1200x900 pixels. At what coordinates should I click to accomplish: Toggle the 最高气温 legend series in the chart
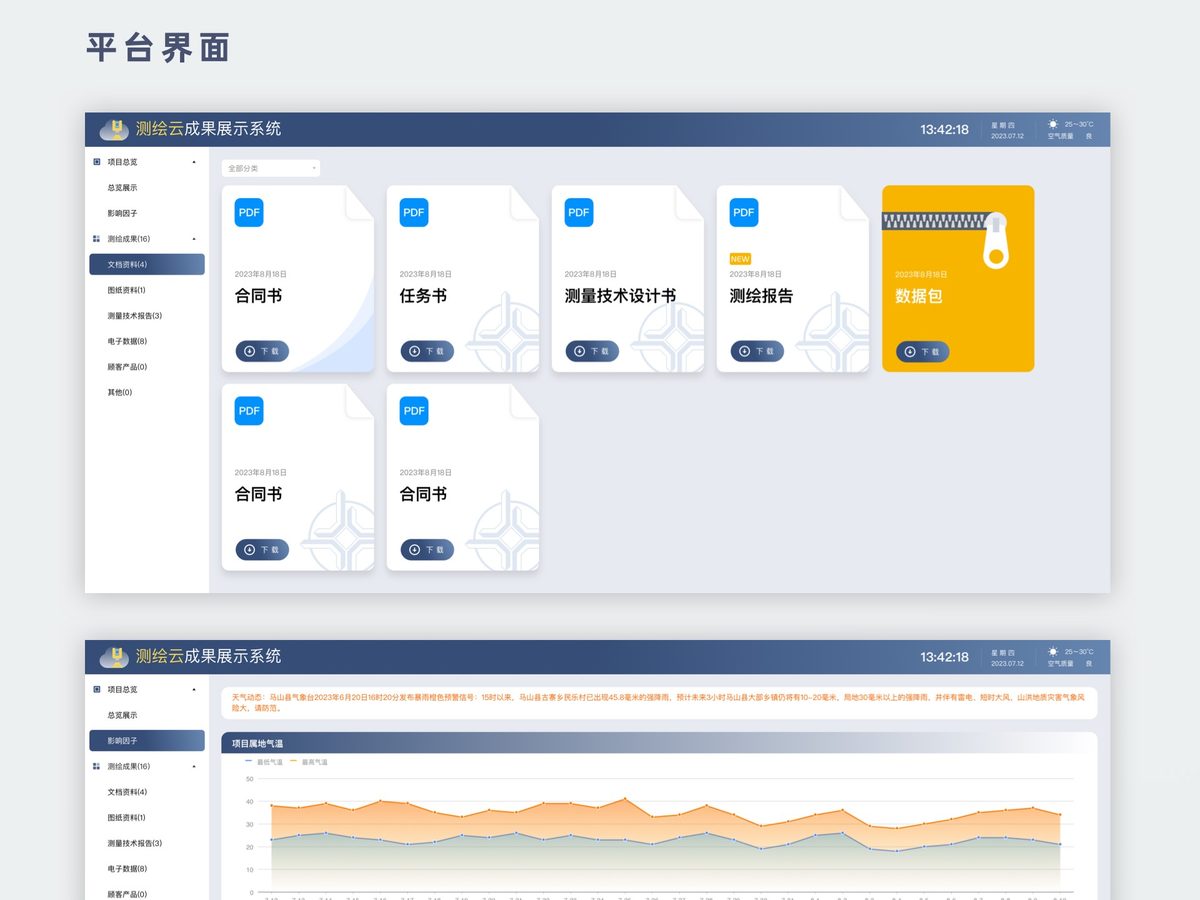click(x=308, y=762)
